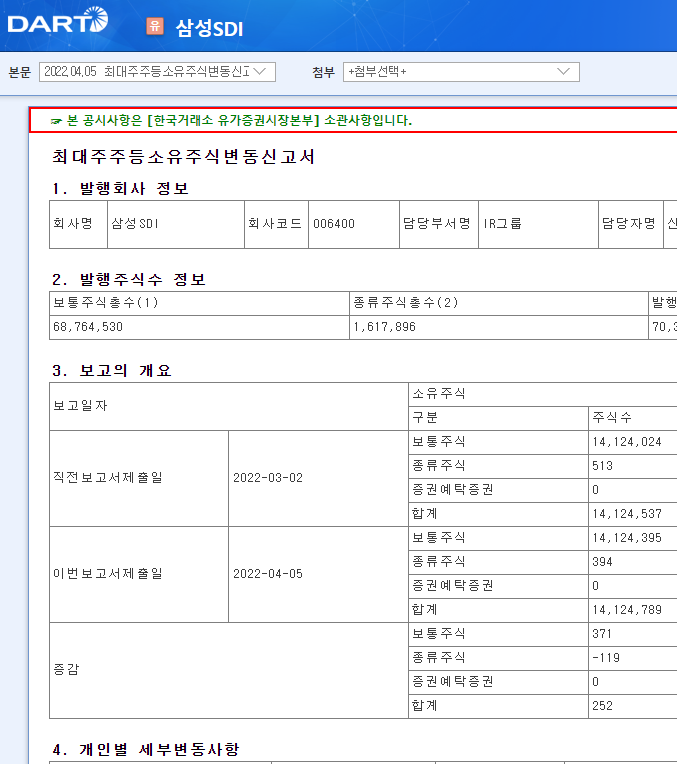Select company code 006400 cell
This screenshot has width=677, height=764.
[354, 224]
